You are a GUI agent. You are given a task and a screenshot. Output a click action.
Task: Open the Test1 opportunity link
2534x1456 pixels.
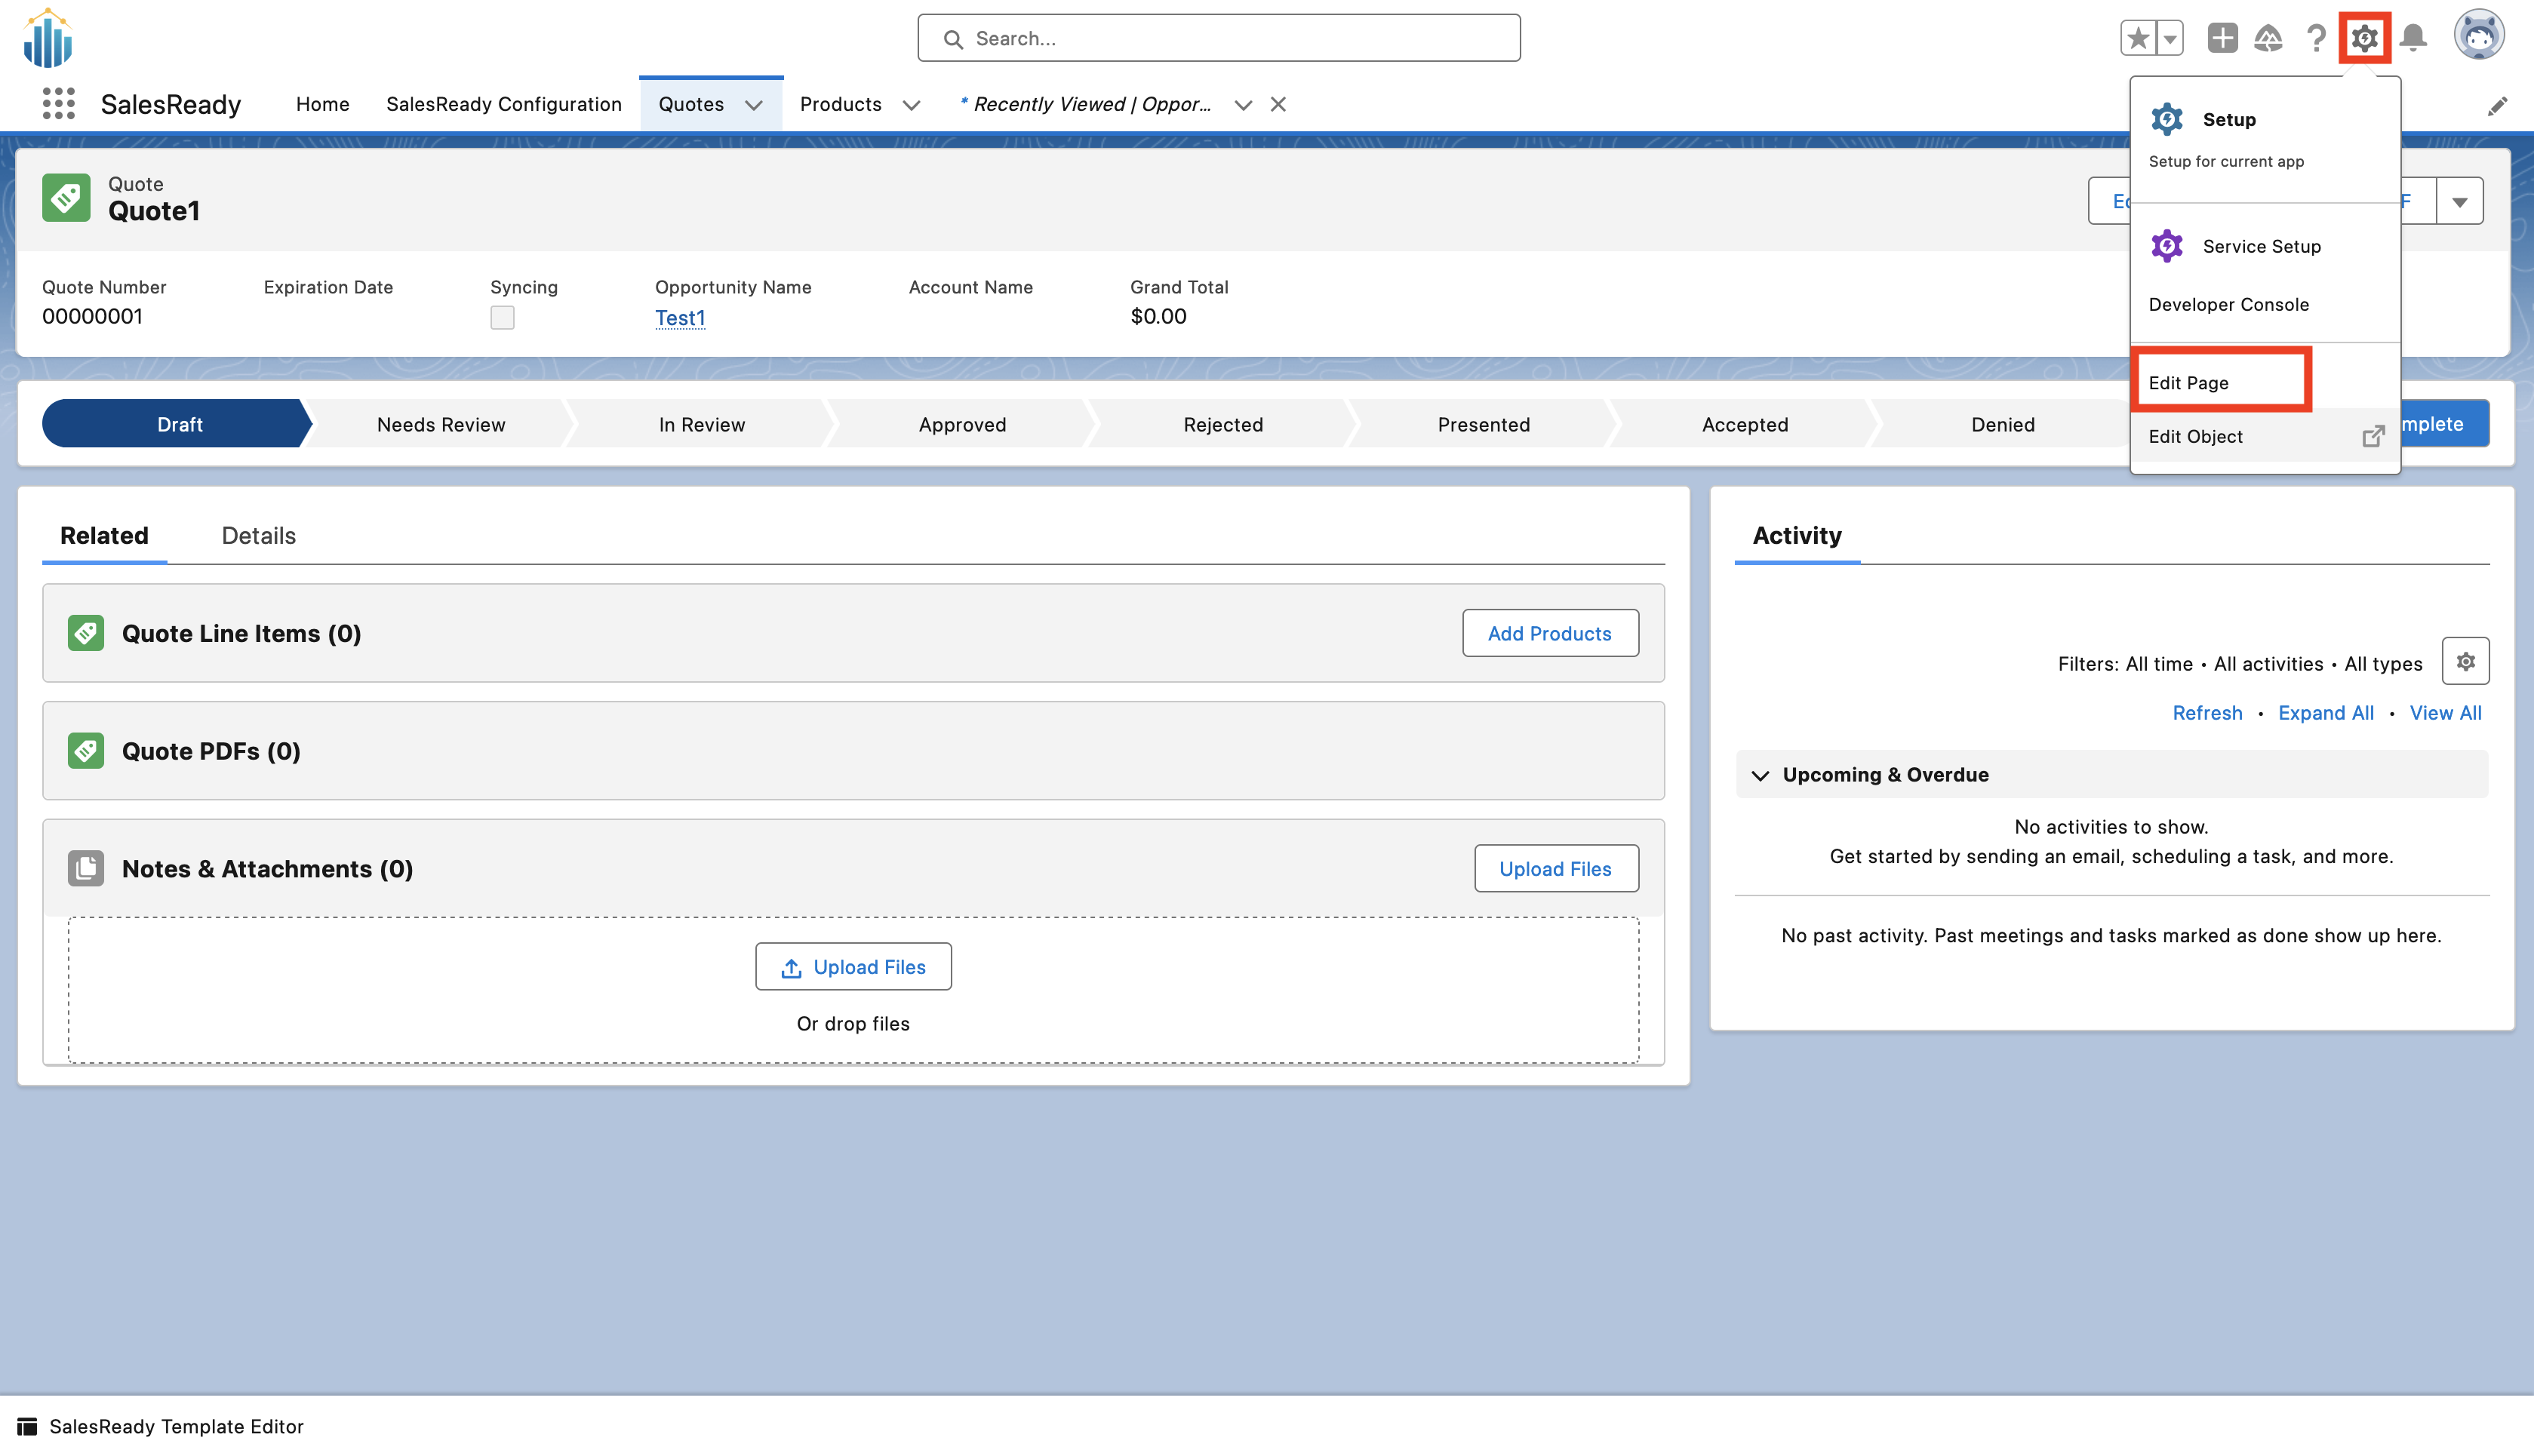pyautogui.click(x=680, y=317)
